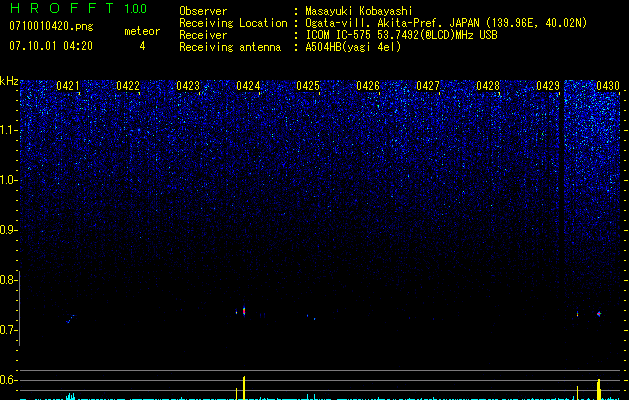This screenshot has height=400, width=629.
Task: Click the 0423 time marker
Action: pos(188,86)
